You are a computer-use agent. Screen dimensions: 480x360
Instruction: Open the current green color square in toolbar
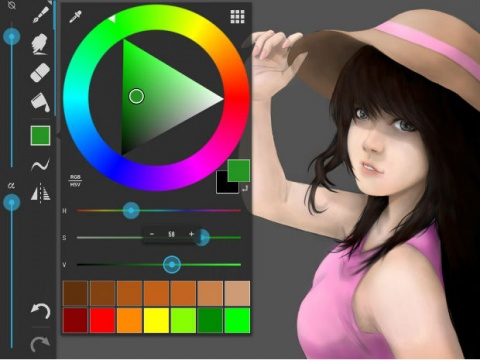point(40,136)
